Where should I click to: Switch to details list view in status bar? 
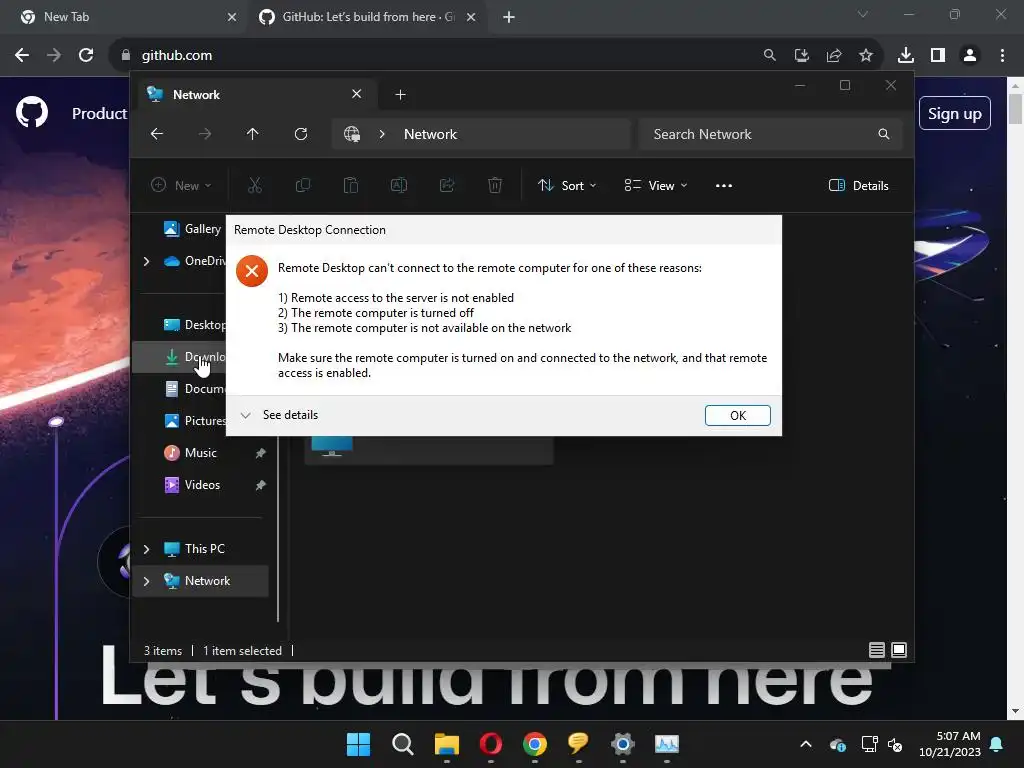(876, 650)
